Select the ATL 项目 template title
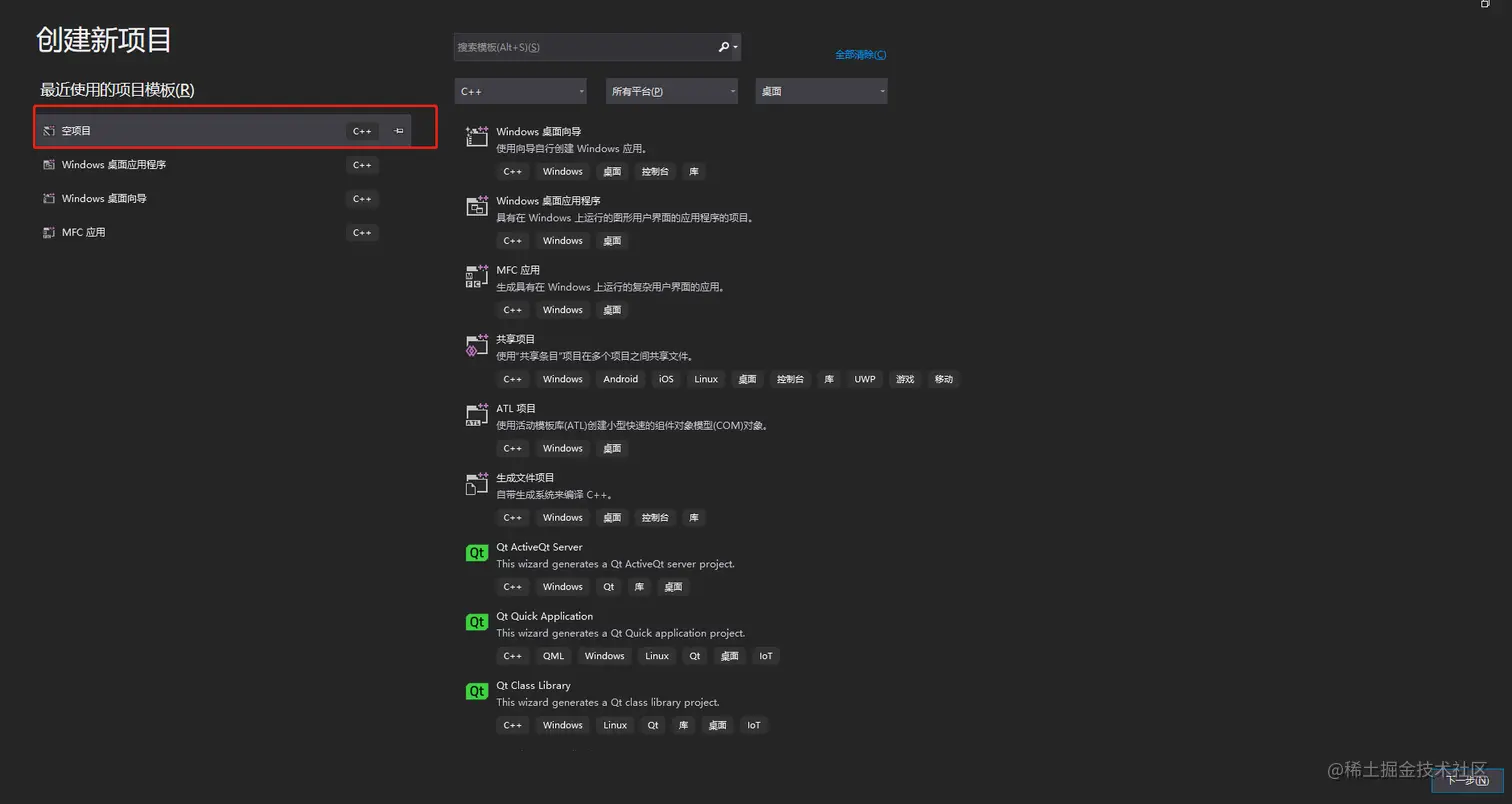The image size is (1512, 804). (x=516, y=409)
